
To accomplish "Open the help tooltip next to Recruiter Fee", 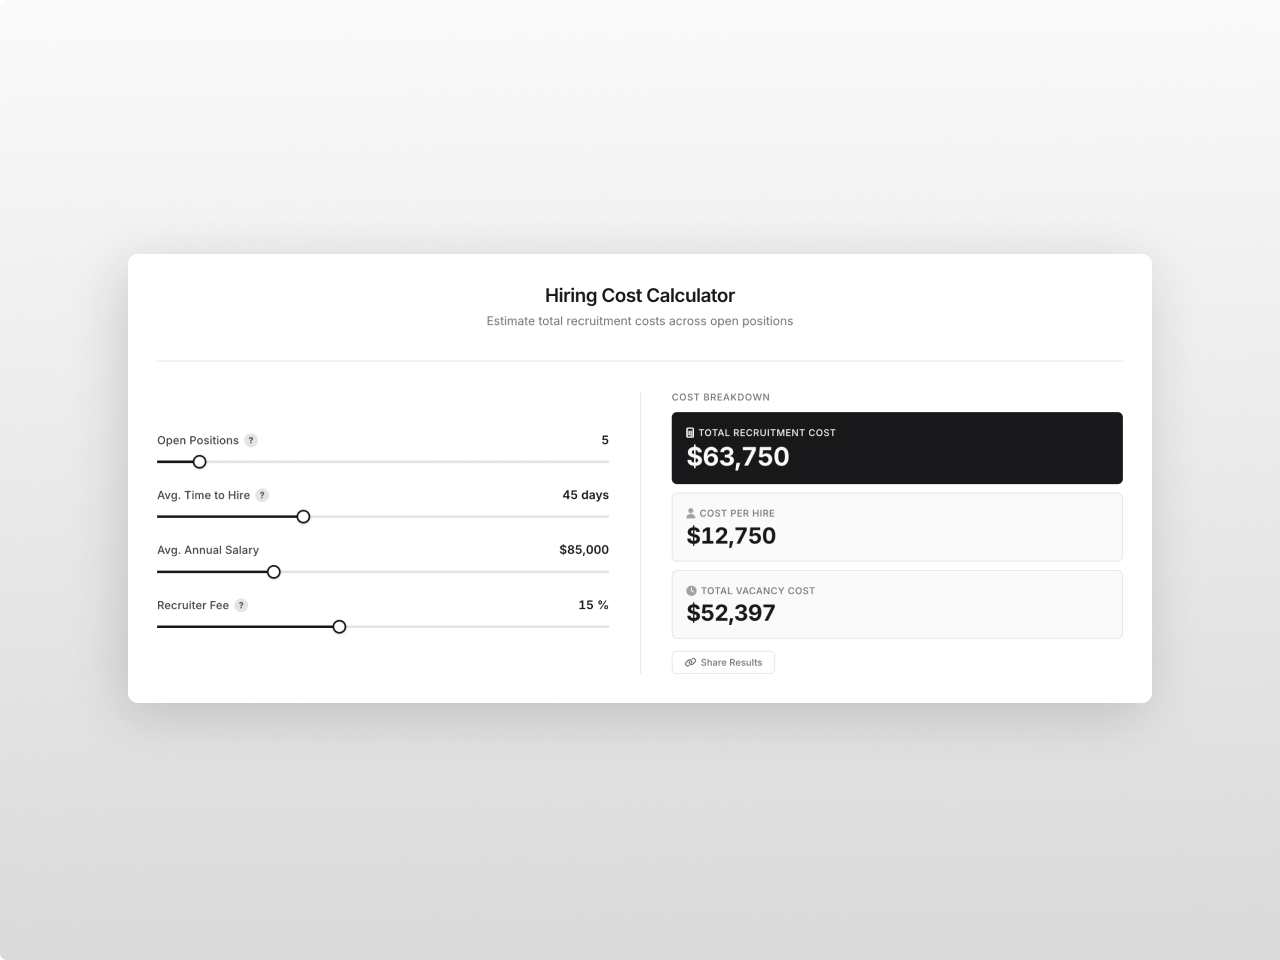I will 240,605.
